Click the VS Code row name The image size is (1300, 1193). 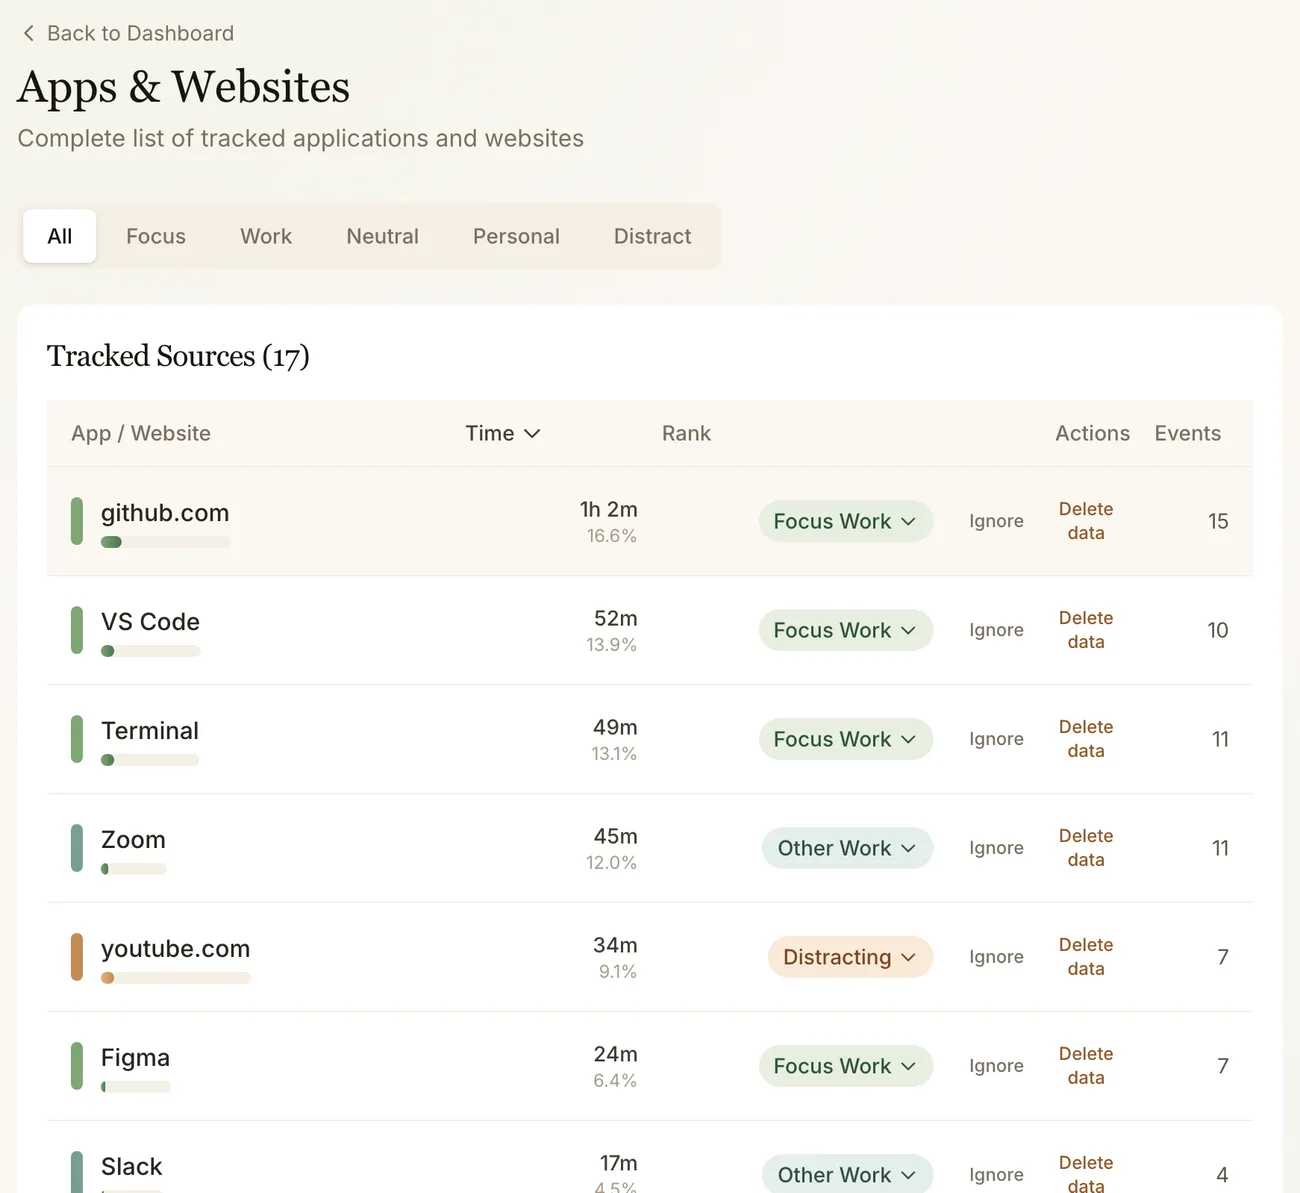click(150, 622)
